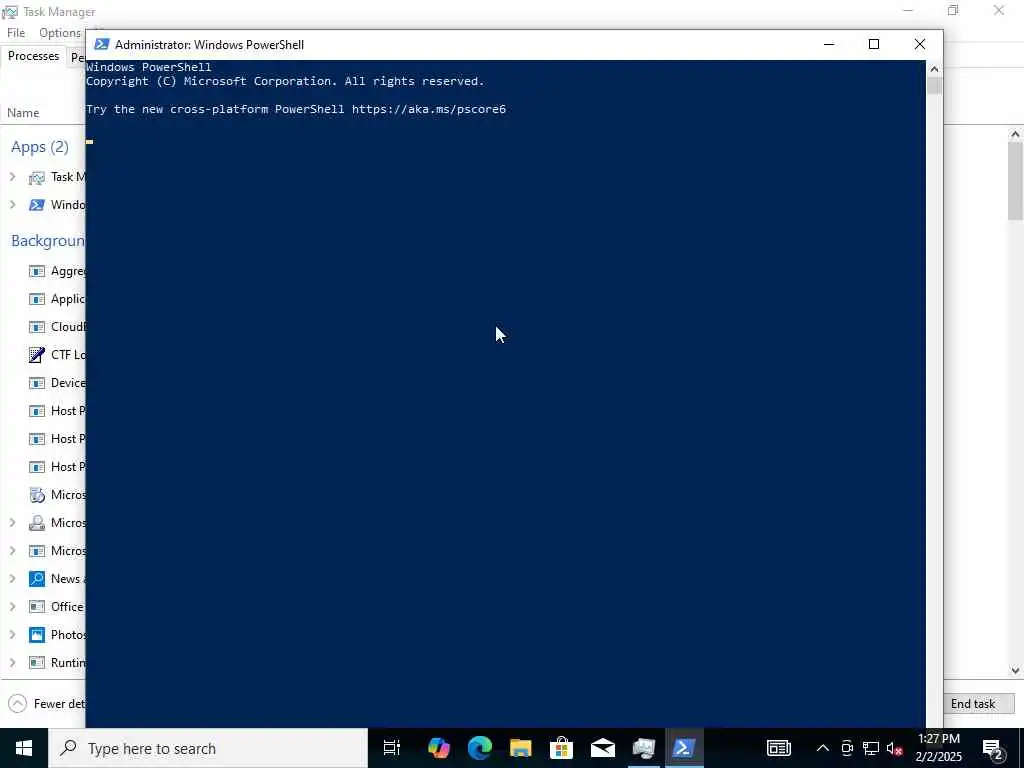This screenshot has height=768, width=1024.
Task: Minimize the PowerShell window
Action: (x=829, y=44)
